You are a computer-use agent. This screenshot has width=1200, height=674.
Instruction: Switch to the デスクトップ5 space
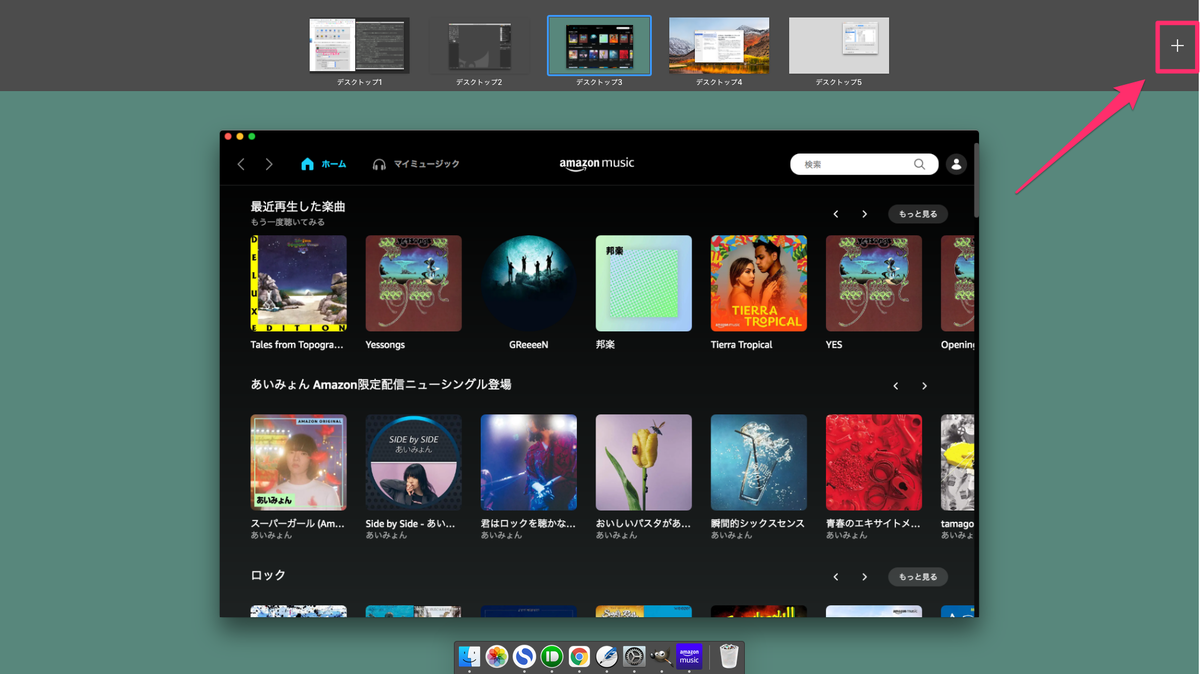tap(839, 45)
